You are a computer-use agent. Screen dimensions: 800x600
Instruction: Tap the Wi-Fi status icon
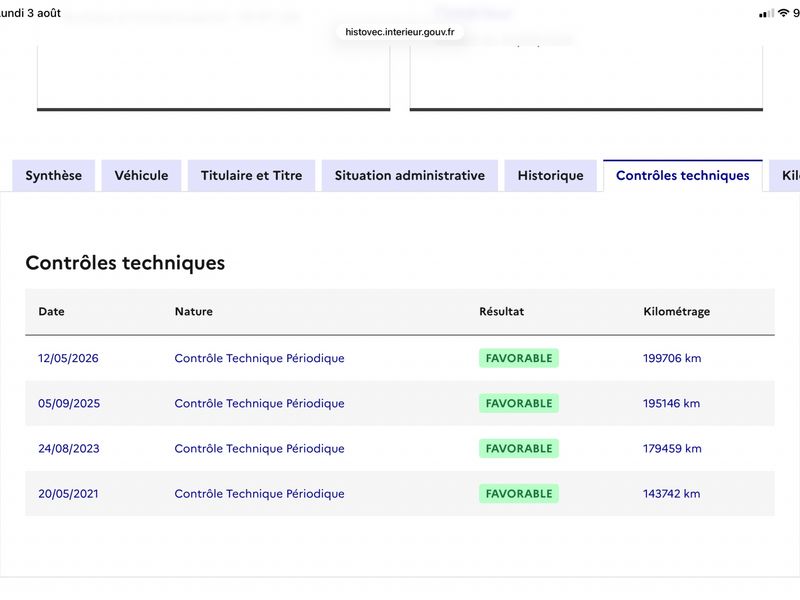pos(783,13)
